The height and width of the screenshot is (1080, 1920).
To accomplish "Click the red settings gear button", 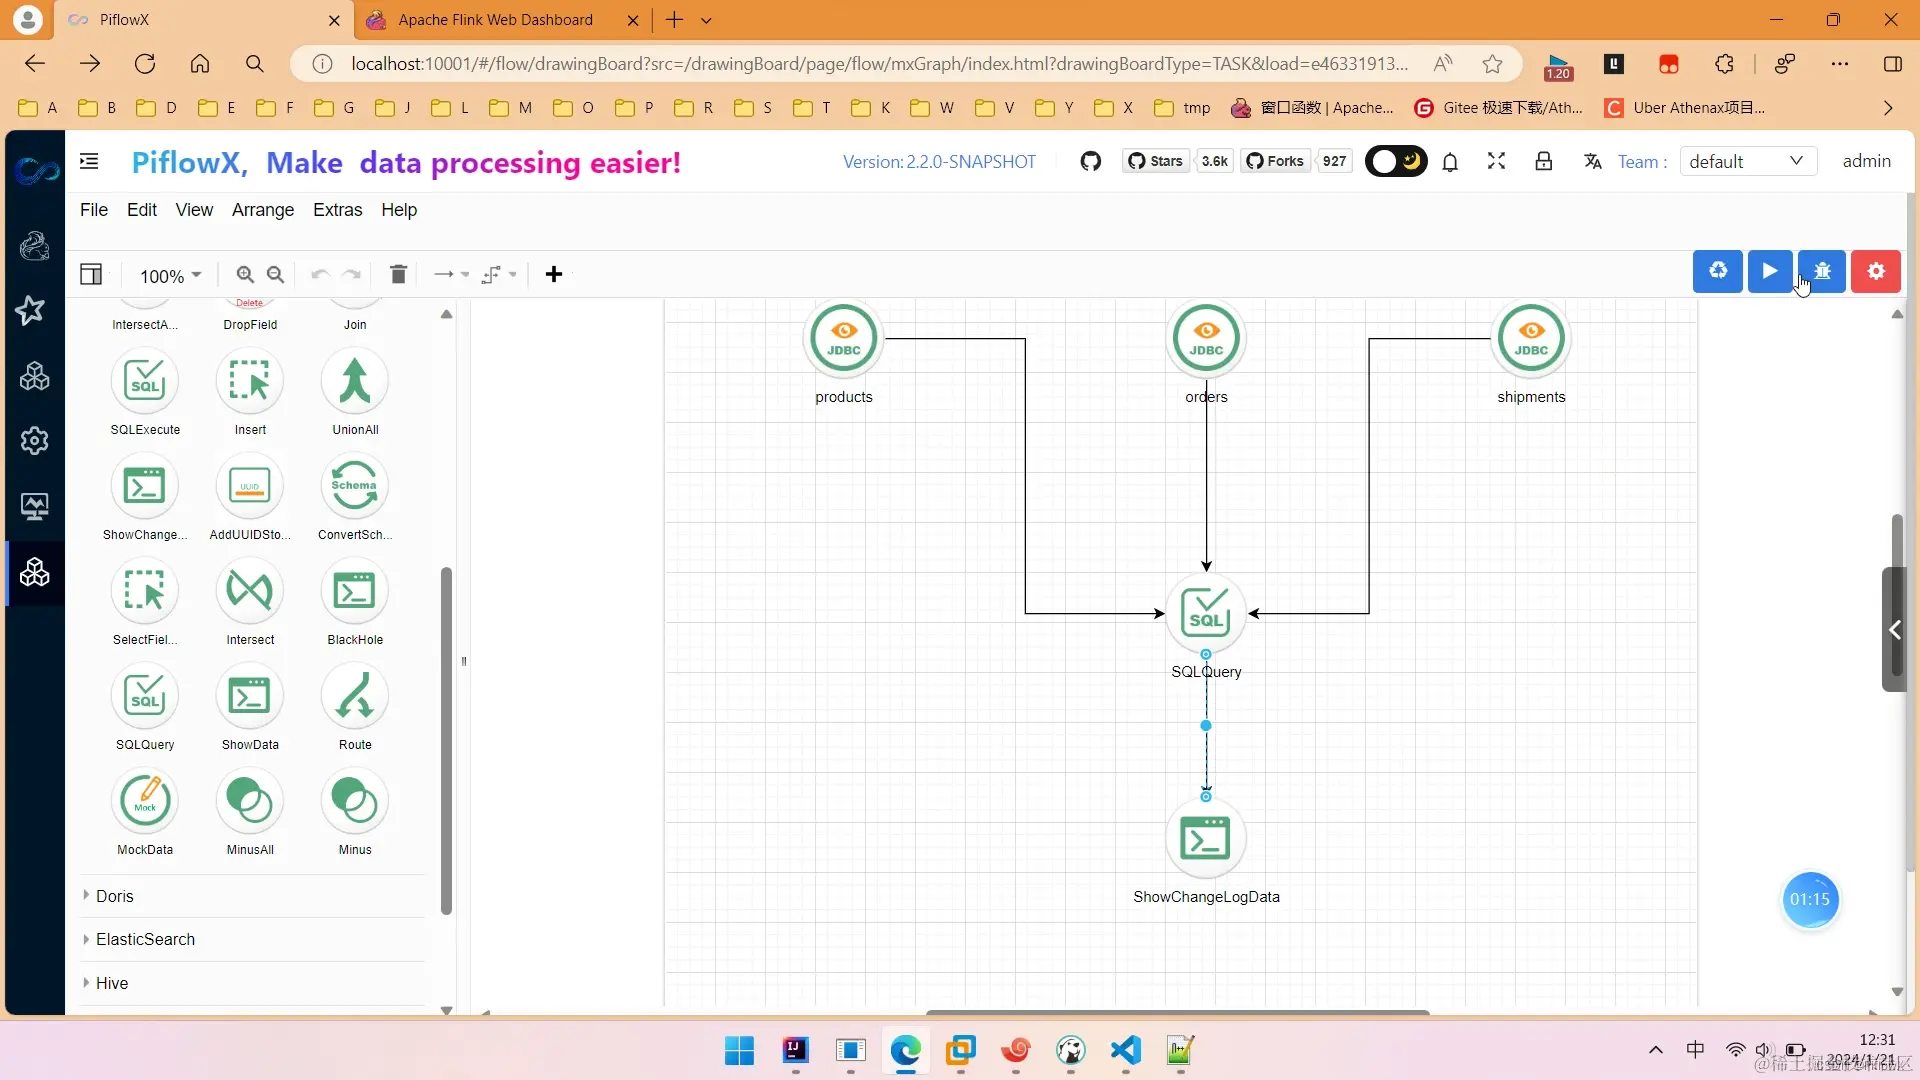I will 1875,271.
